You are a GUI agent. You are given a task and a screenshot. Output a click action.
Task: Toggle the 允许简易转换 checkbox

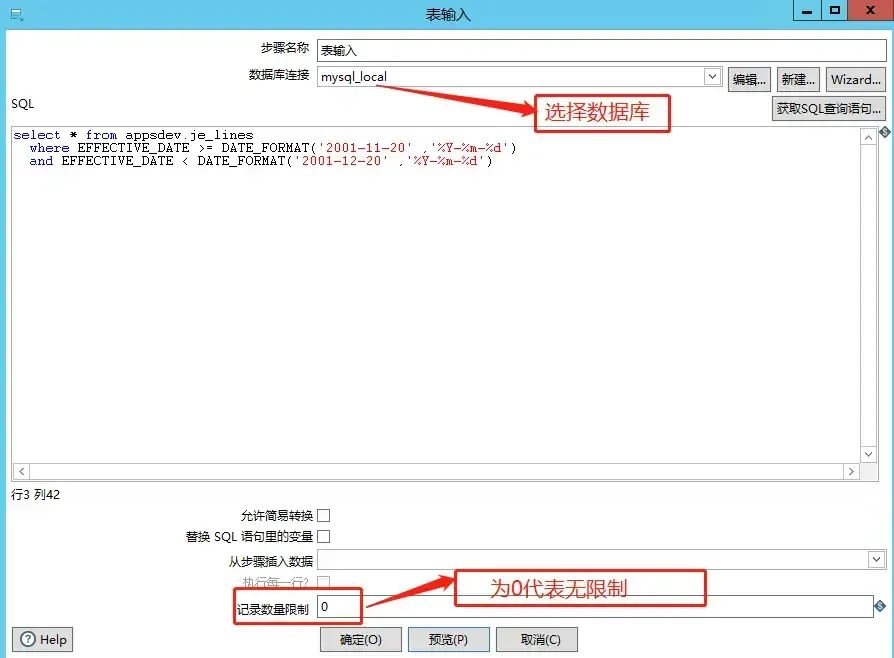(323, 515)
